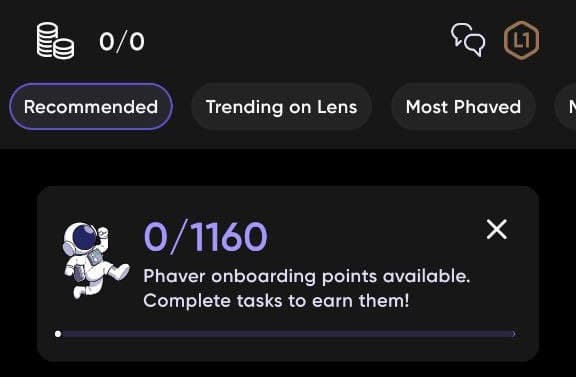Click the white dot on the progress bar
576x377 pixels.
click(x=58, y=334)
